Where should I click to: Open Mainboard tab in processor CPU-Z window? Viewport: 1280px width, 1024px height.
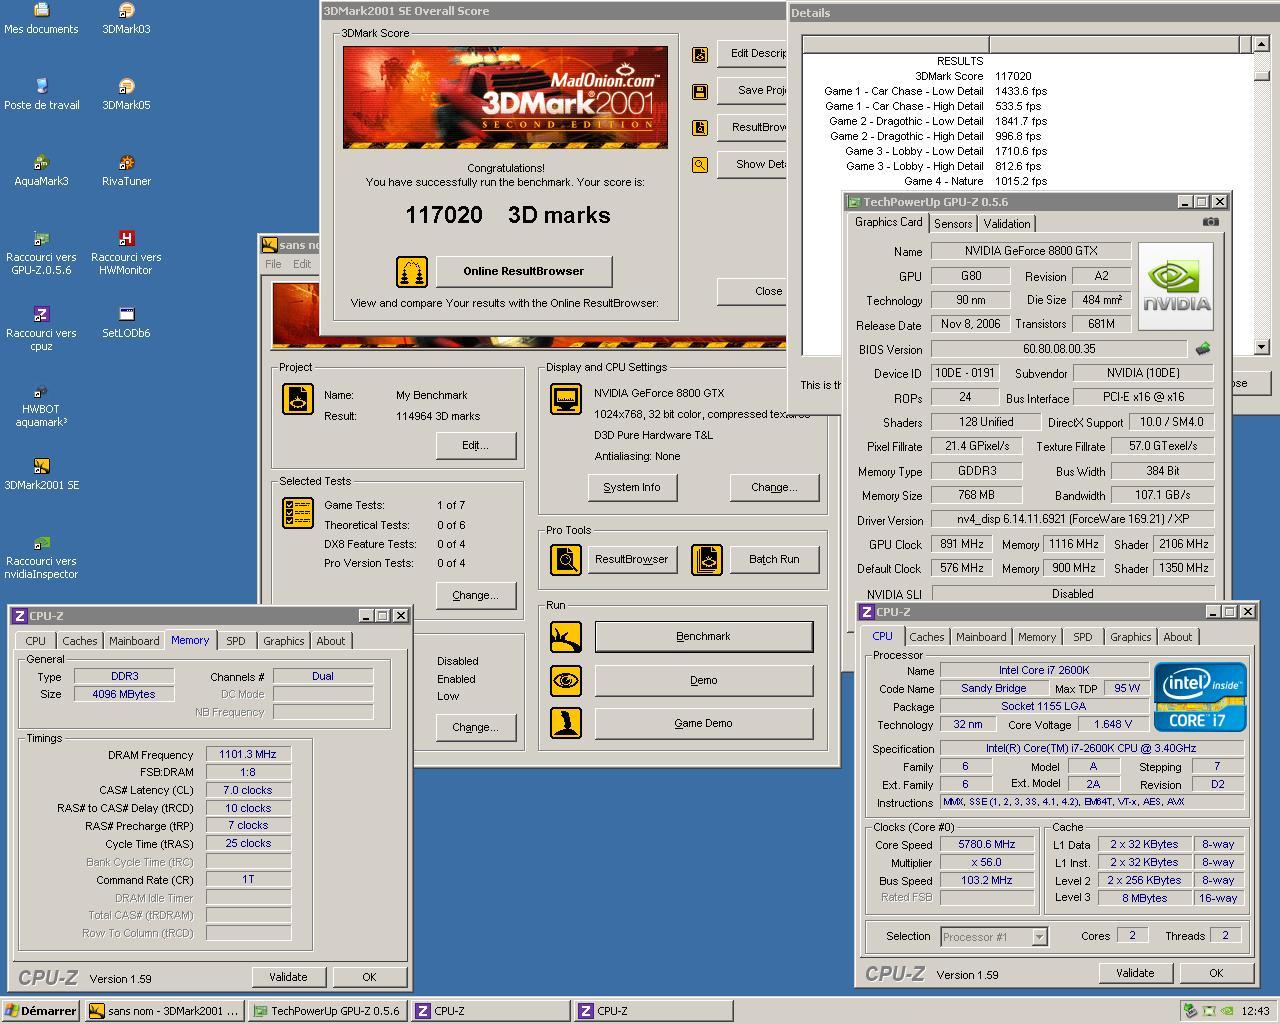tap(981, 637)
